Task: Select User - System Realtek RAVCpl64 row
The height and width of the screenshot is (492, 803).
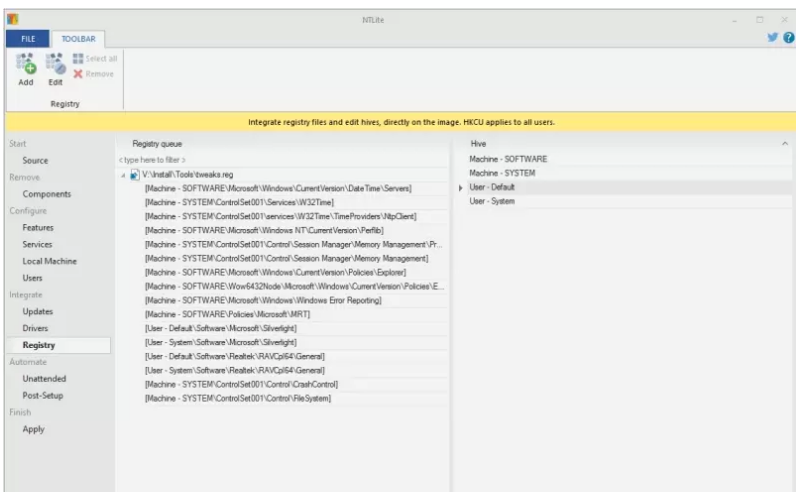Action: (235, 371)
